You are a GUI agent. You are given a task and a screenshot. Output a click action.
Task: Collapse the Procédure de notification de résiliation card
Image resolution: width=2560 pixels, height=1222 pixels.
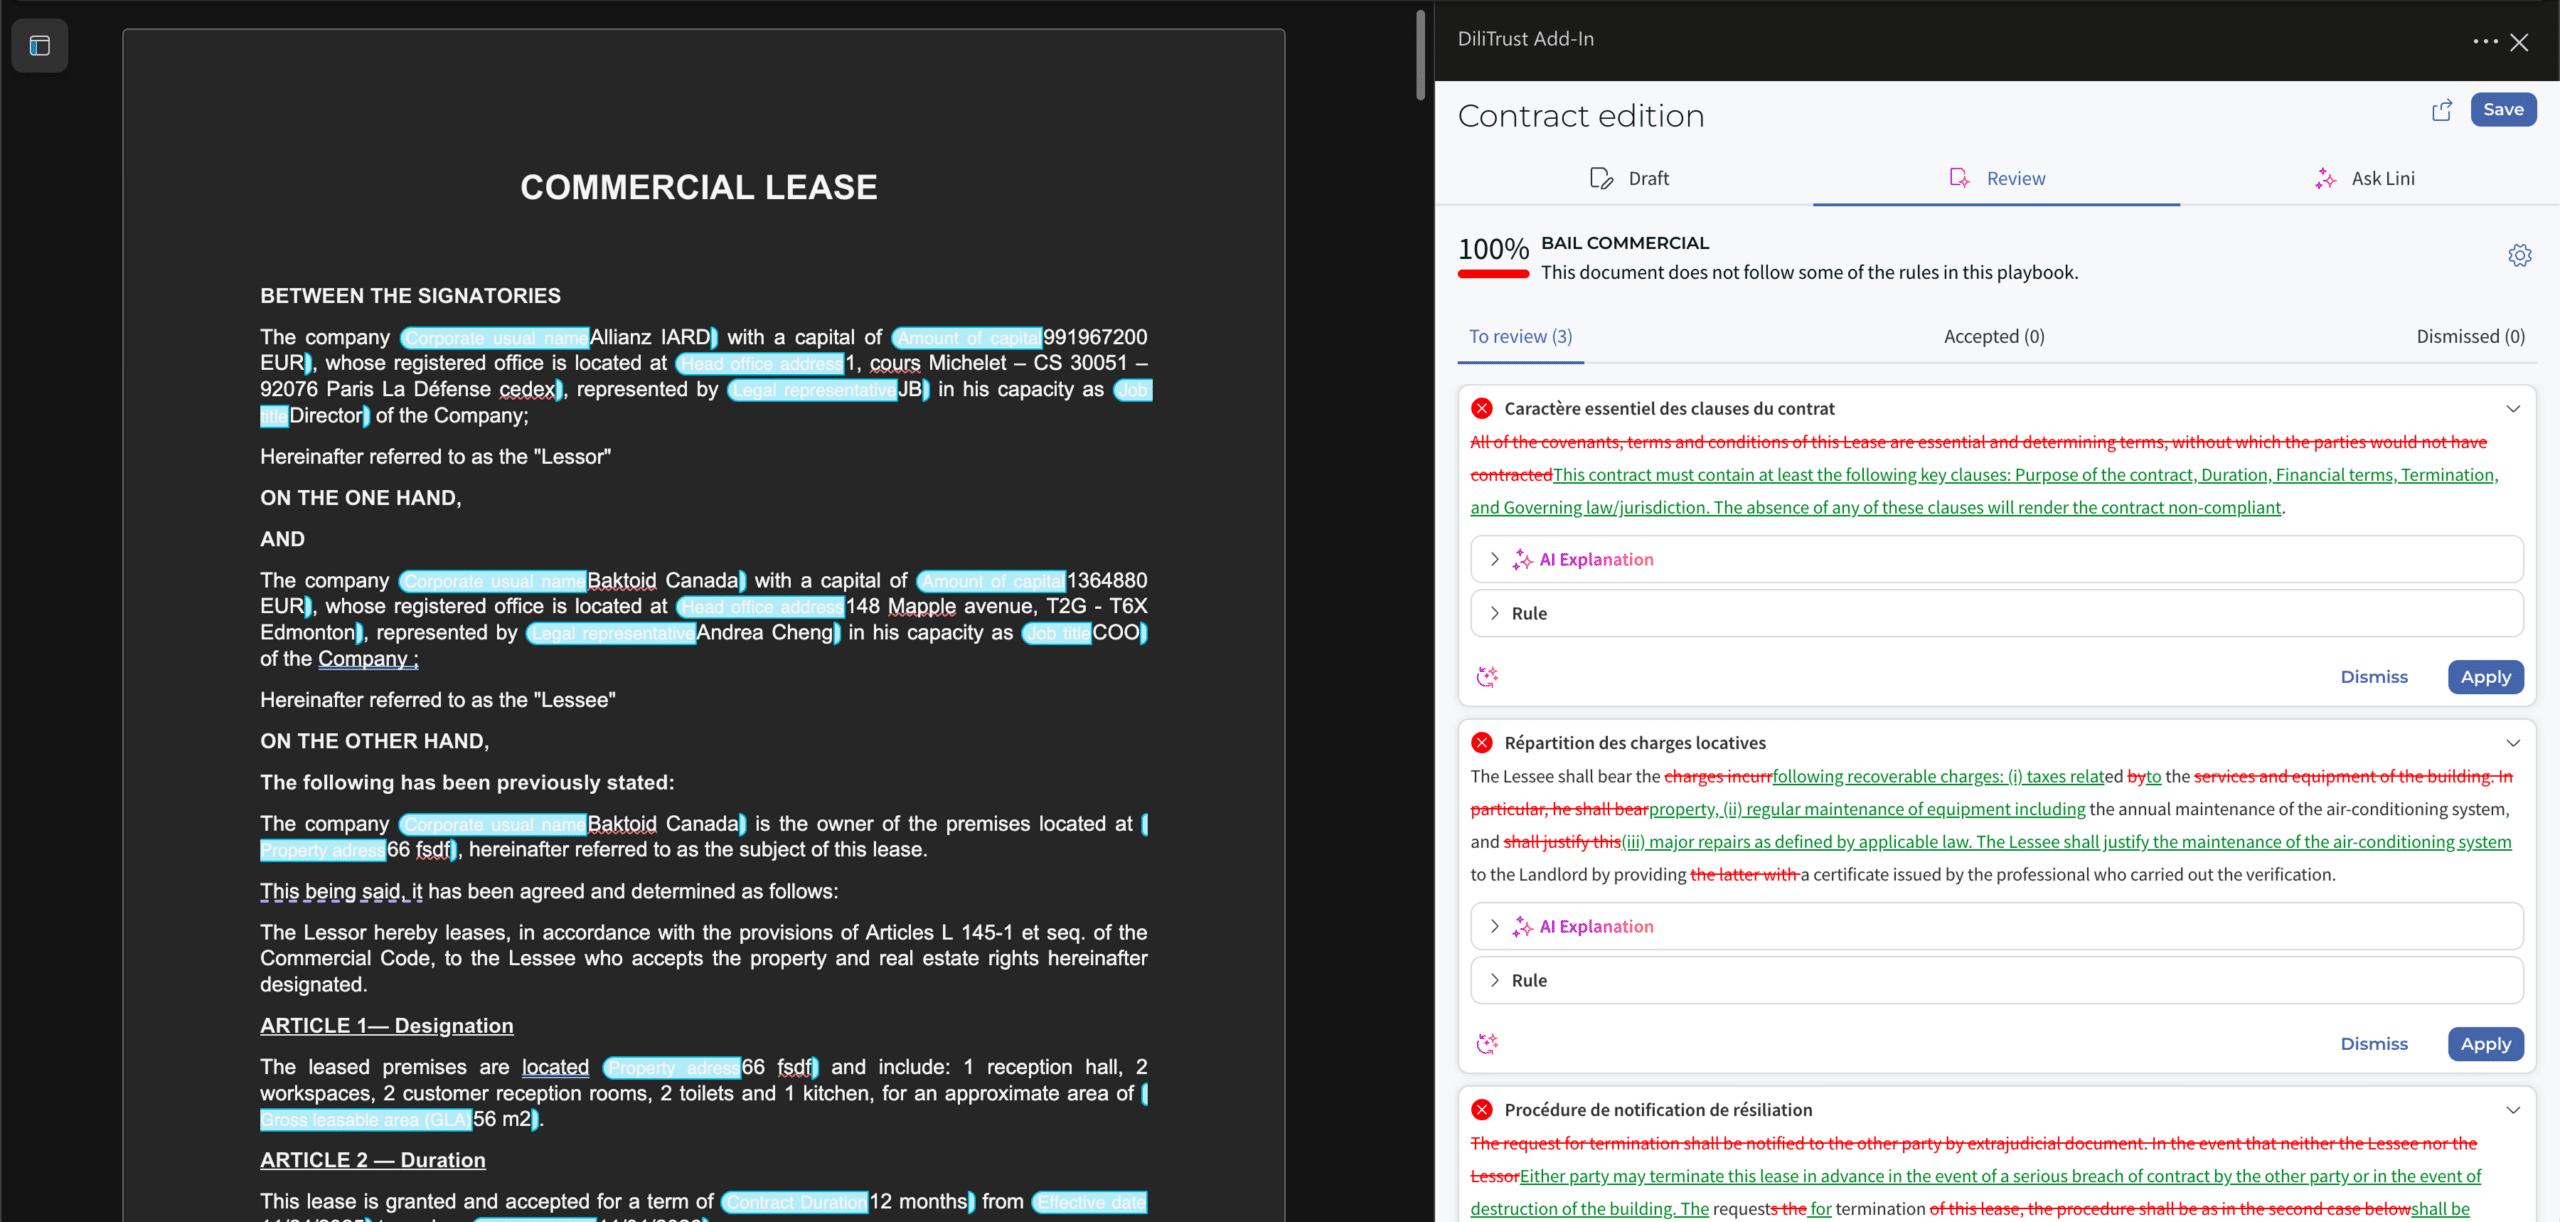(2513, 1110)
